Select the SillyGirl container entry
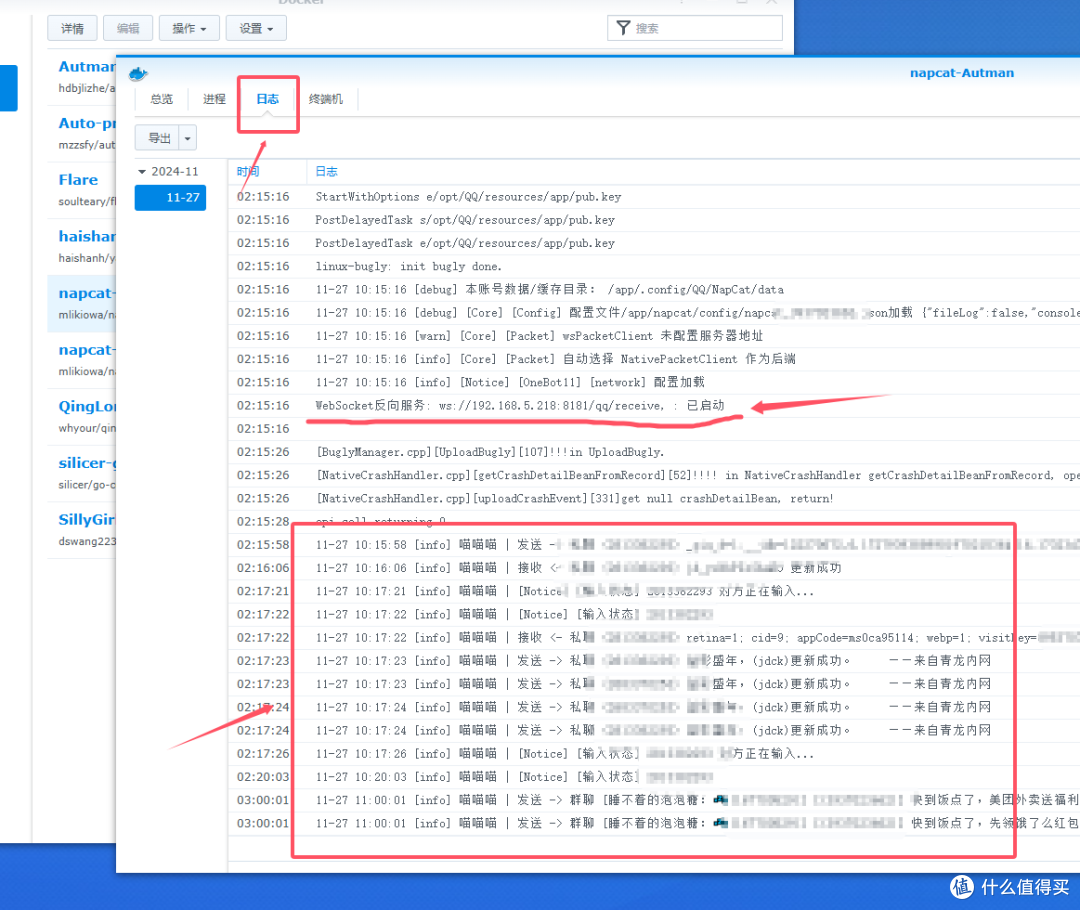 click(x=81, y=529)
